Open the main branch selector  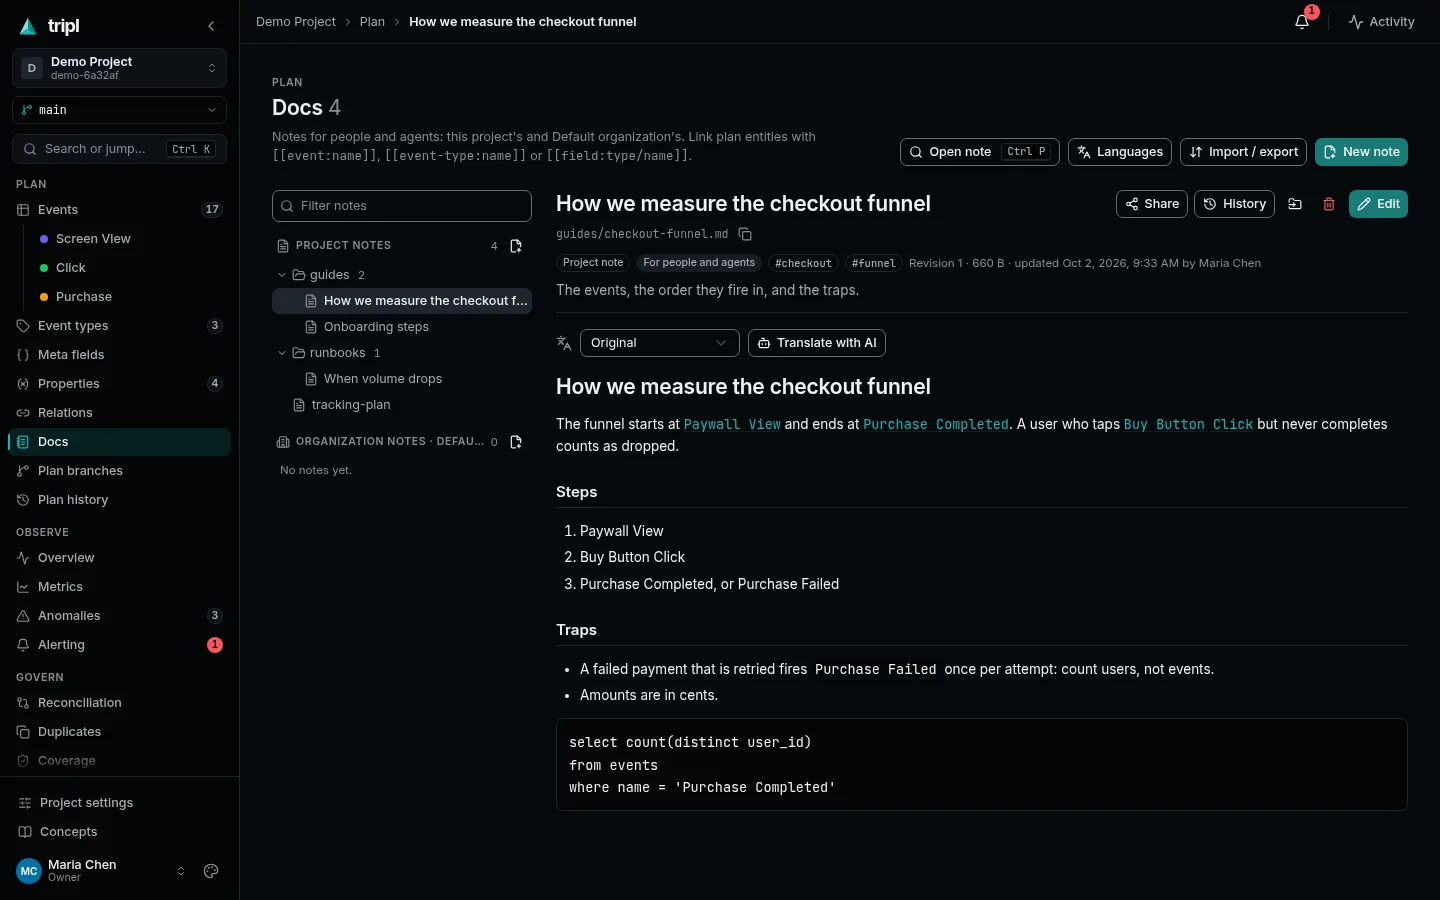click(x=119, y=110)
